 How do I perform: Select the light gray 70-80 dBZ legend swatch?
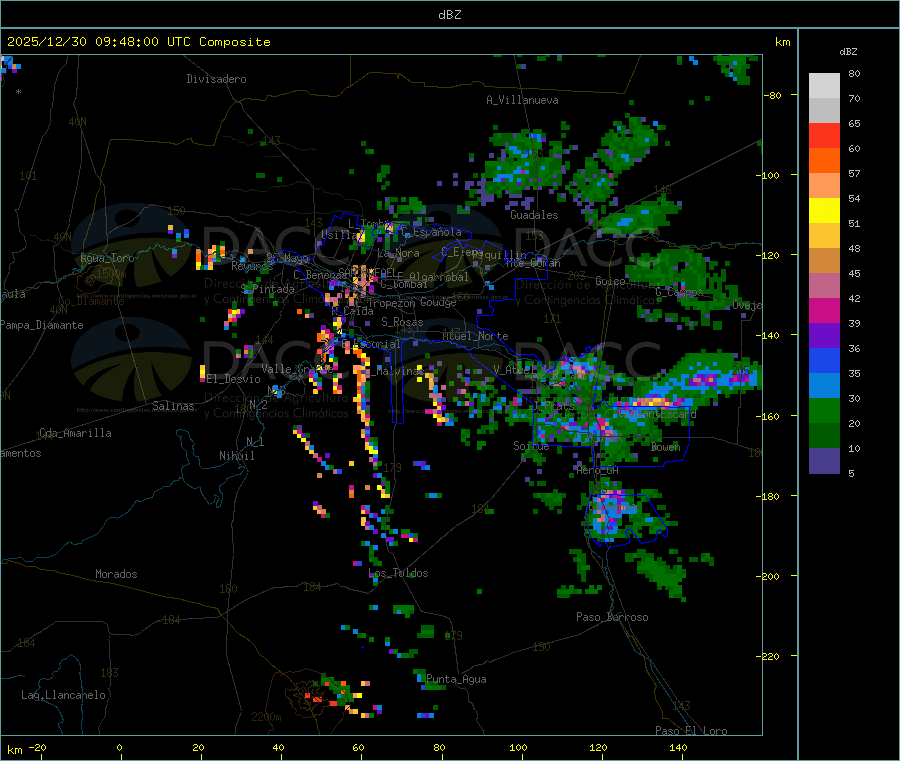tap(824, 86)
